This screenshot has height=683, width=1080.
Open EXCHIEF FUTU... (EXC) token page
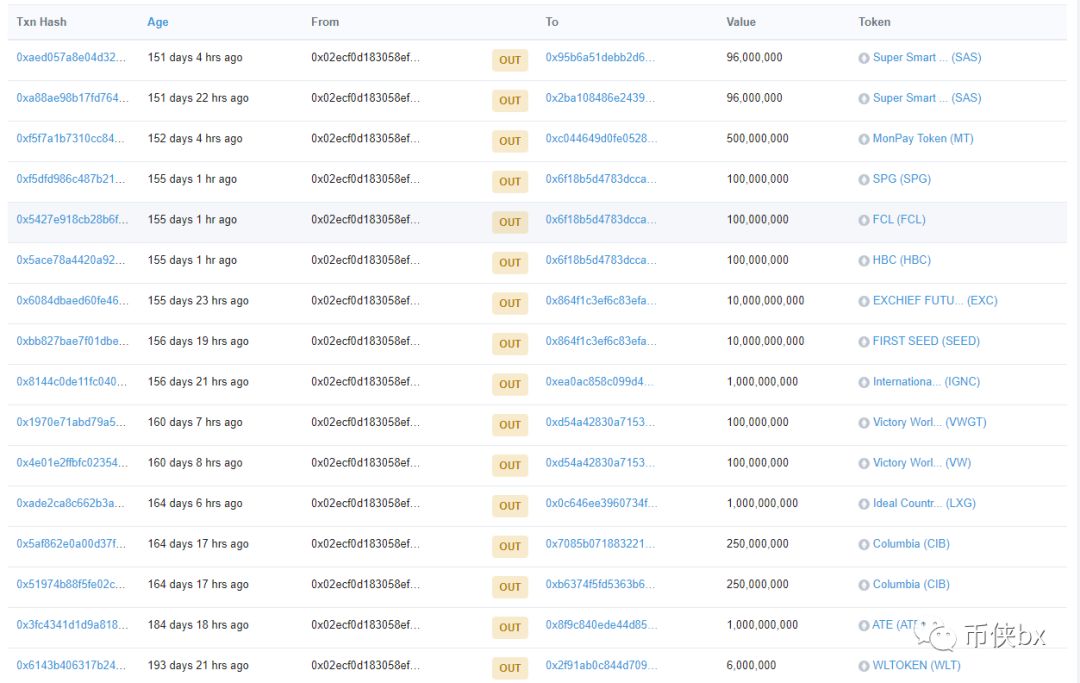[x=935, y=302]
